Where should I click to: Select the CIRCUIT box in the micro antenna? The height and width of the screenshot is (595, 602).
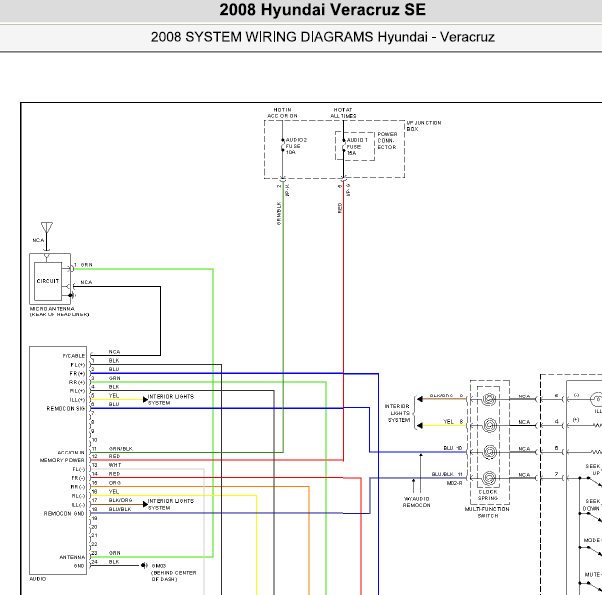coord(48,281)
